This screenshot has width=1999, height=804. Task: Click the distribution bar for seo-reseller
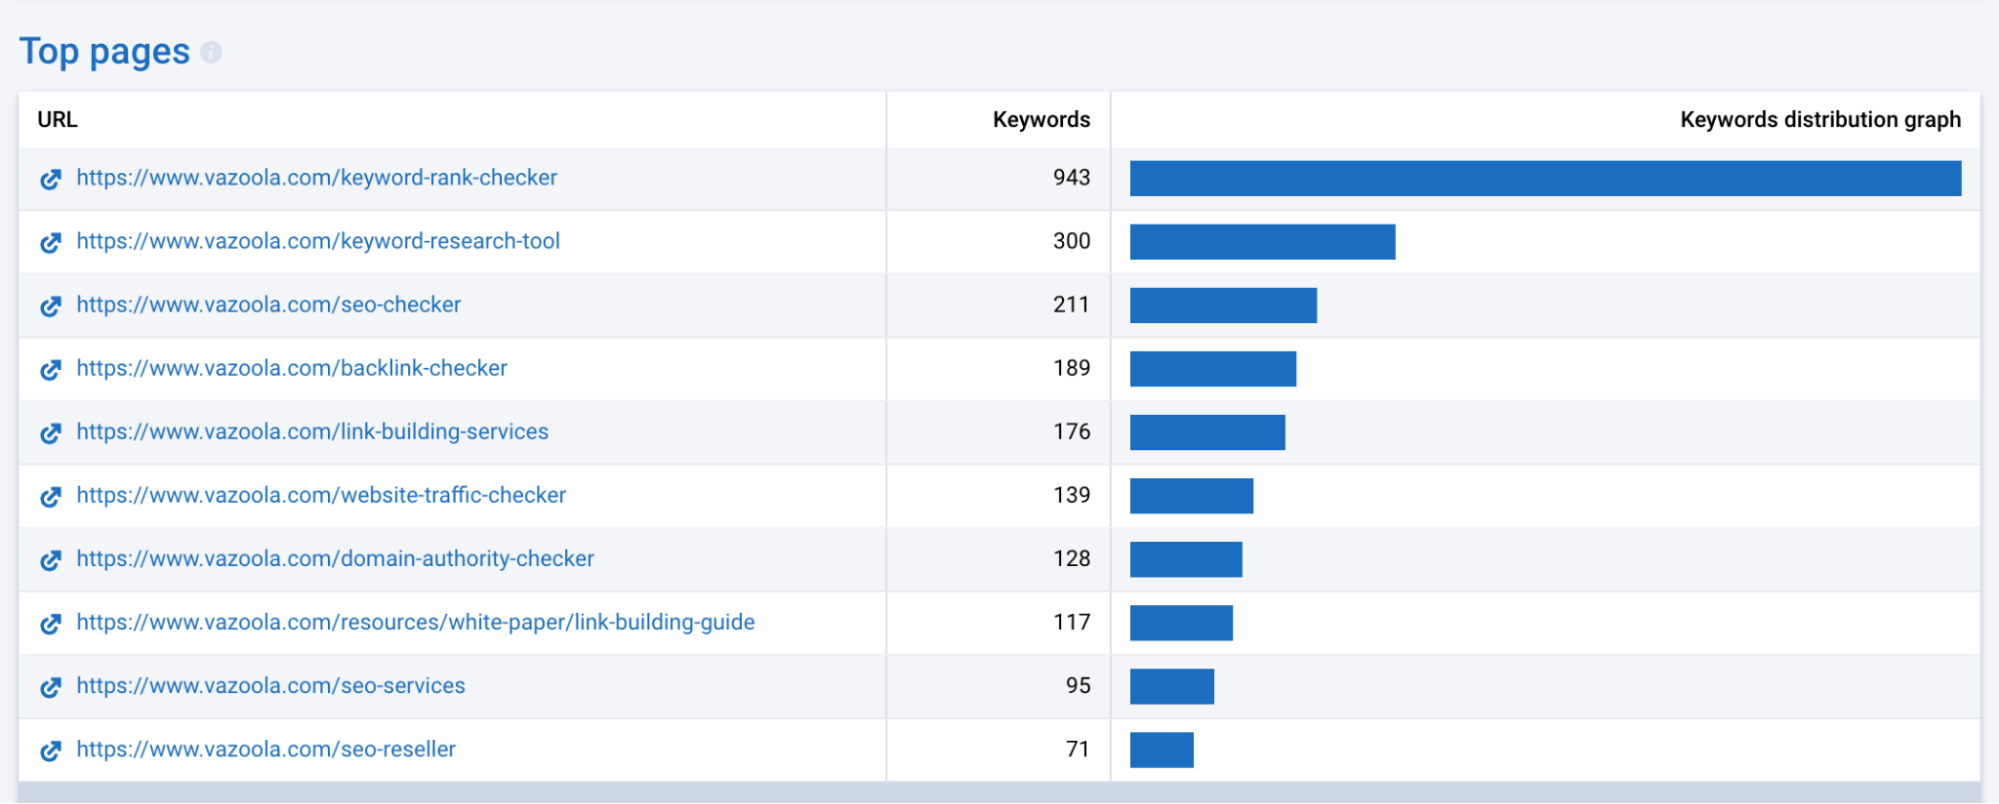[1162, 750]
